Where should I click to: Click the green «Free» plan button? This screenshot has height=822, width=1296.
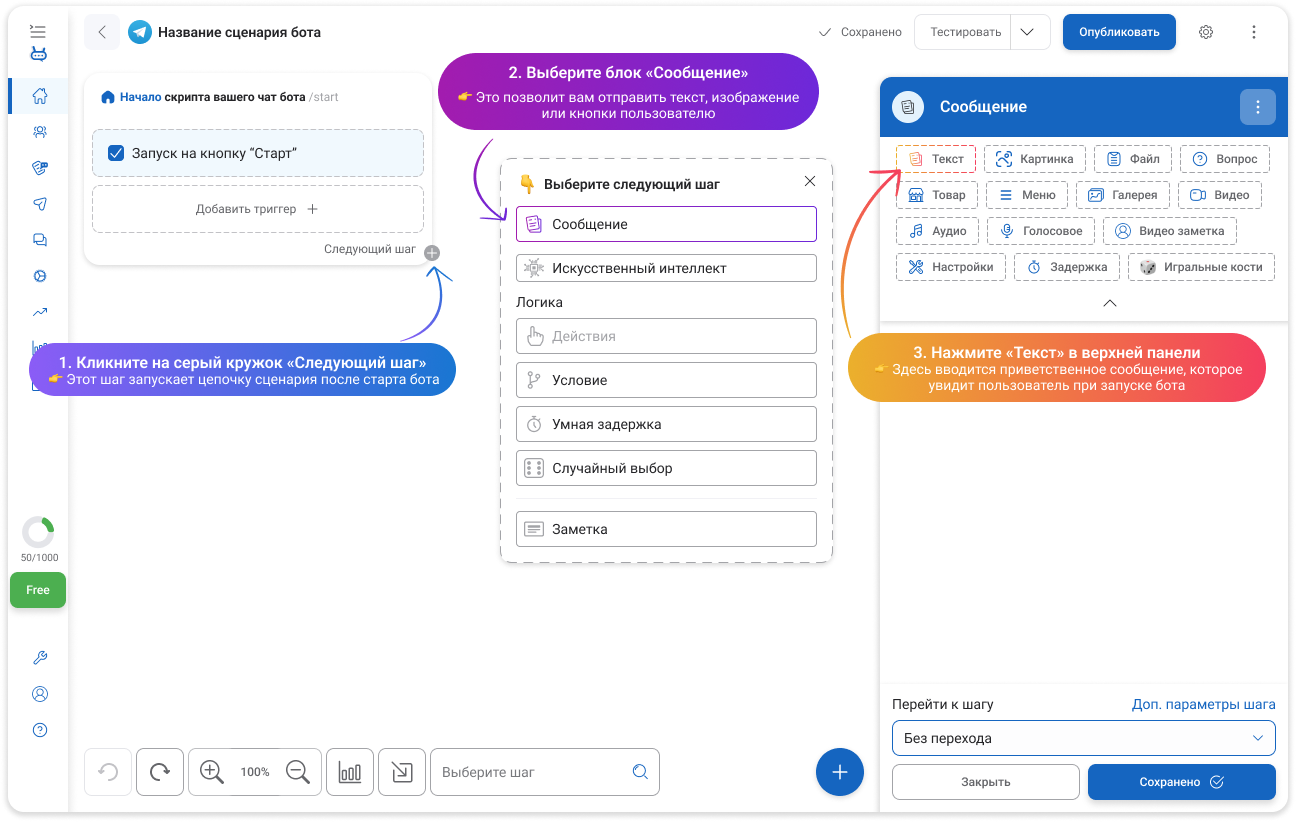tap(38, 590)
